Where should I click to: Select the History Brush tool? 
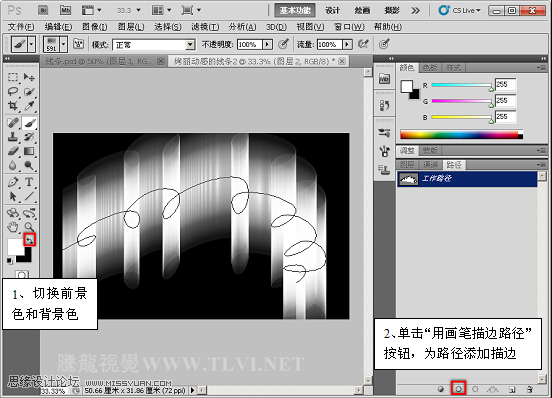tap(29, 137)
